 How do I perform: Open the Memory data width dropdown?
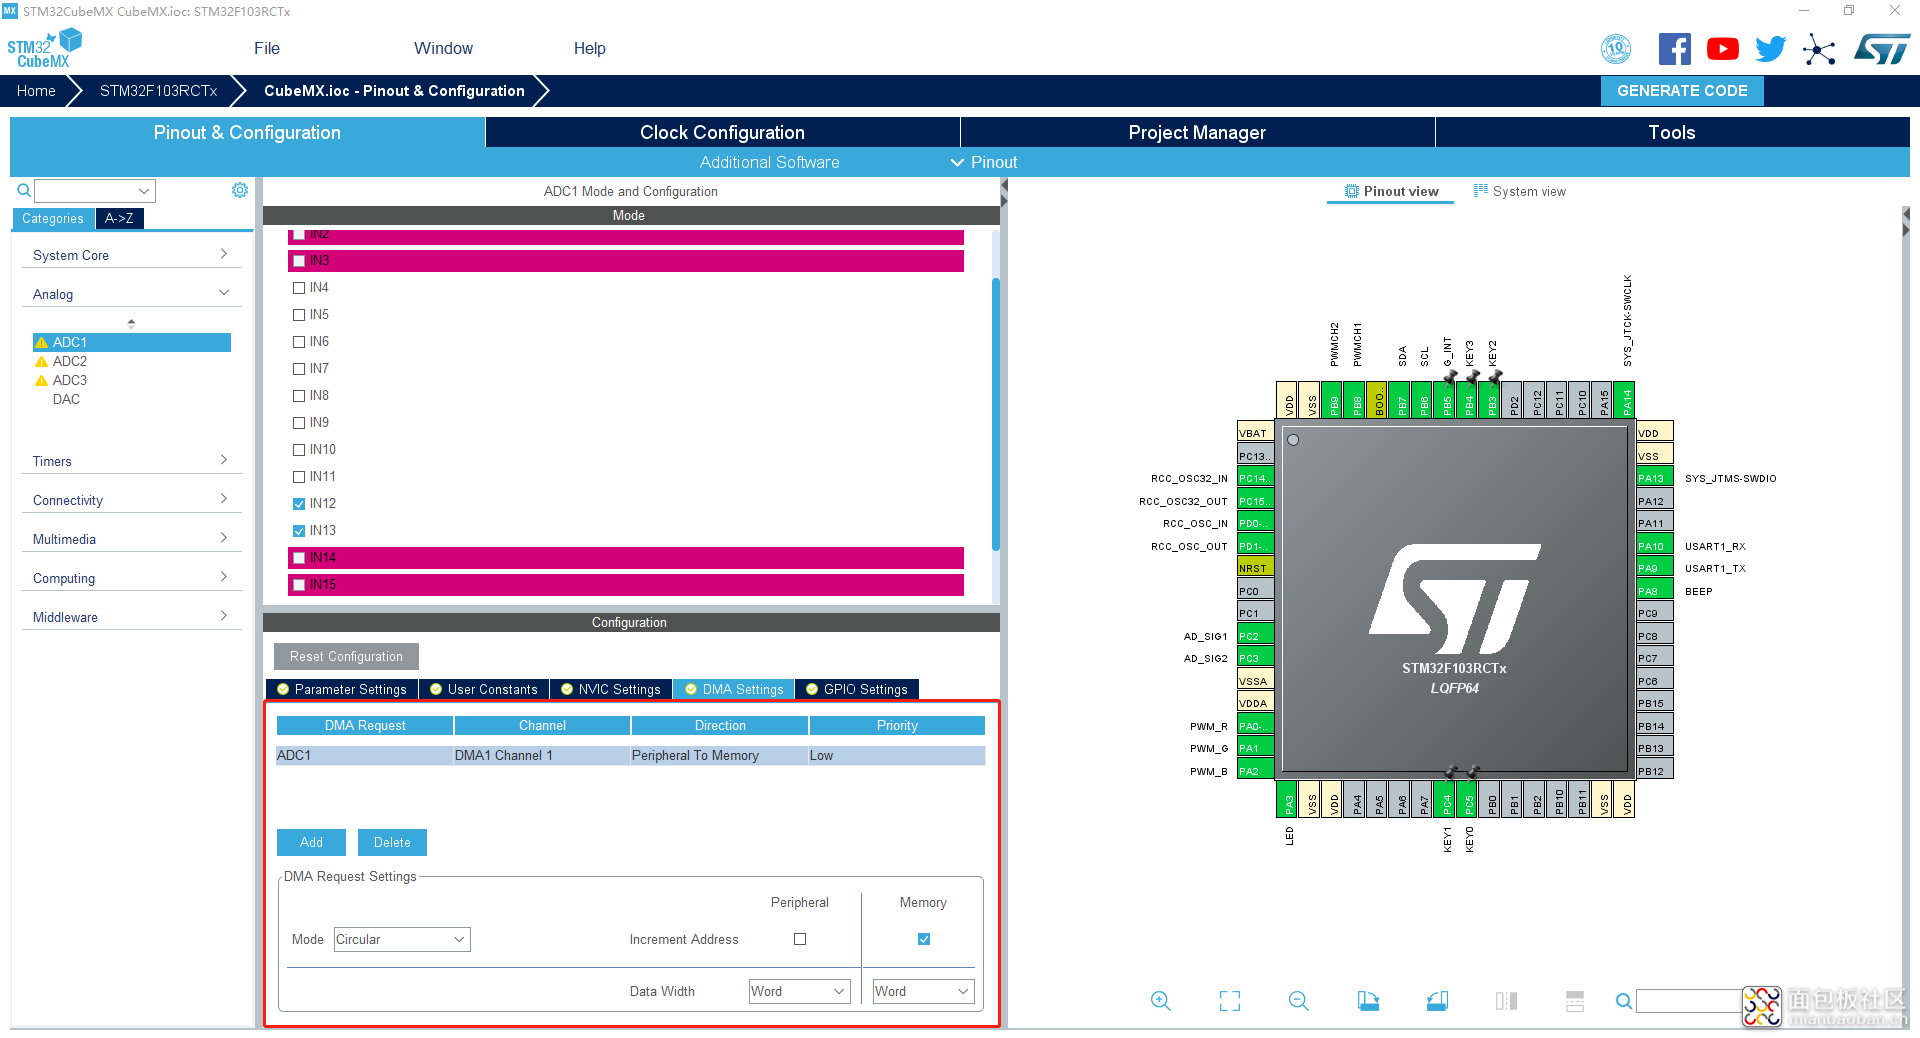coord(924,991)
